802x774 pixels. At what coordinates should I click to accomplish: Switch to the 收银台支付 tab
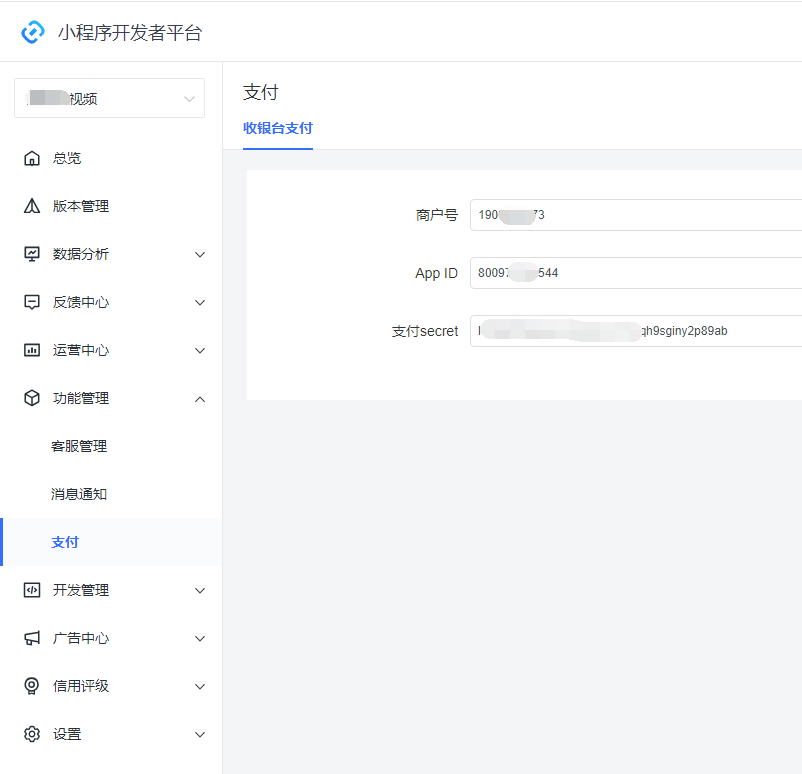(278, 128)
